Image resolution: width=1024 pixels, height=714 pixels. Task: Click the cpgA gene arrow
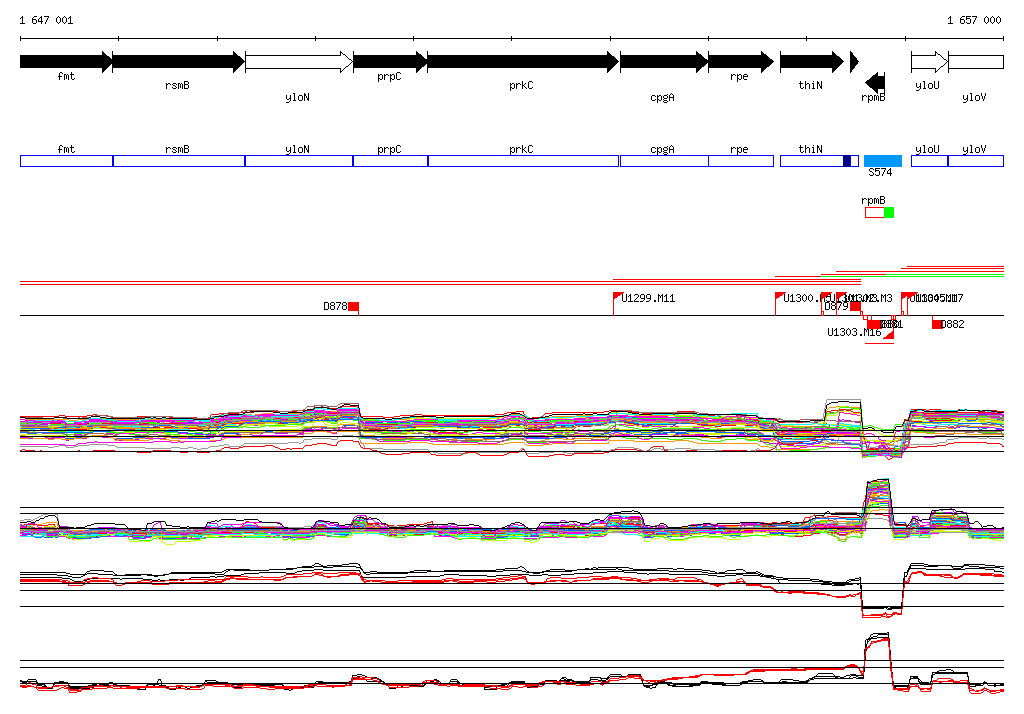[x=664, y=62]
